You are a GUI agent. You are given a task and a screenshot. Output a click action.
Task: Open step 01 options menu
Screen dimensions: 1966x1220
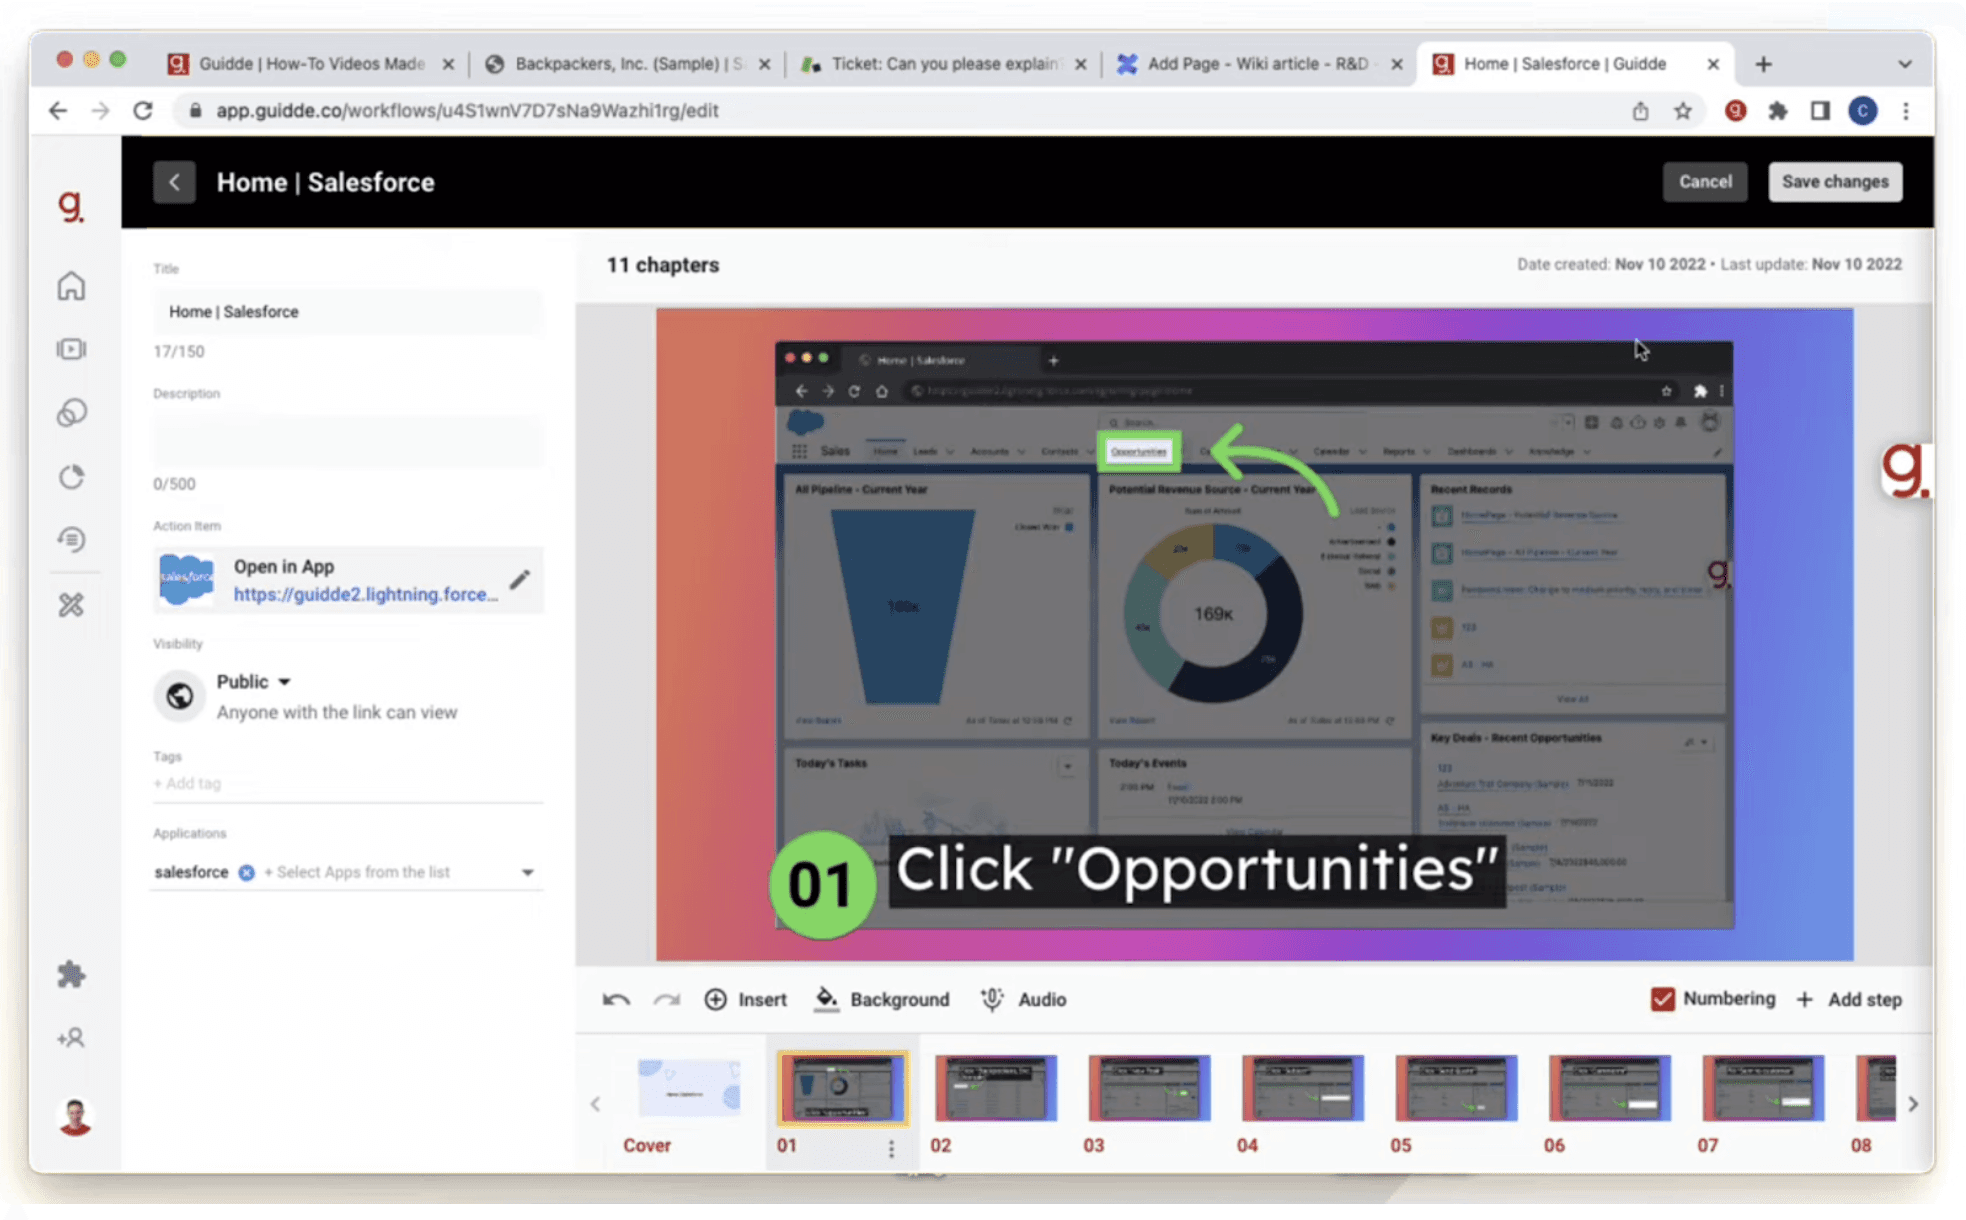coord(891,1149)
